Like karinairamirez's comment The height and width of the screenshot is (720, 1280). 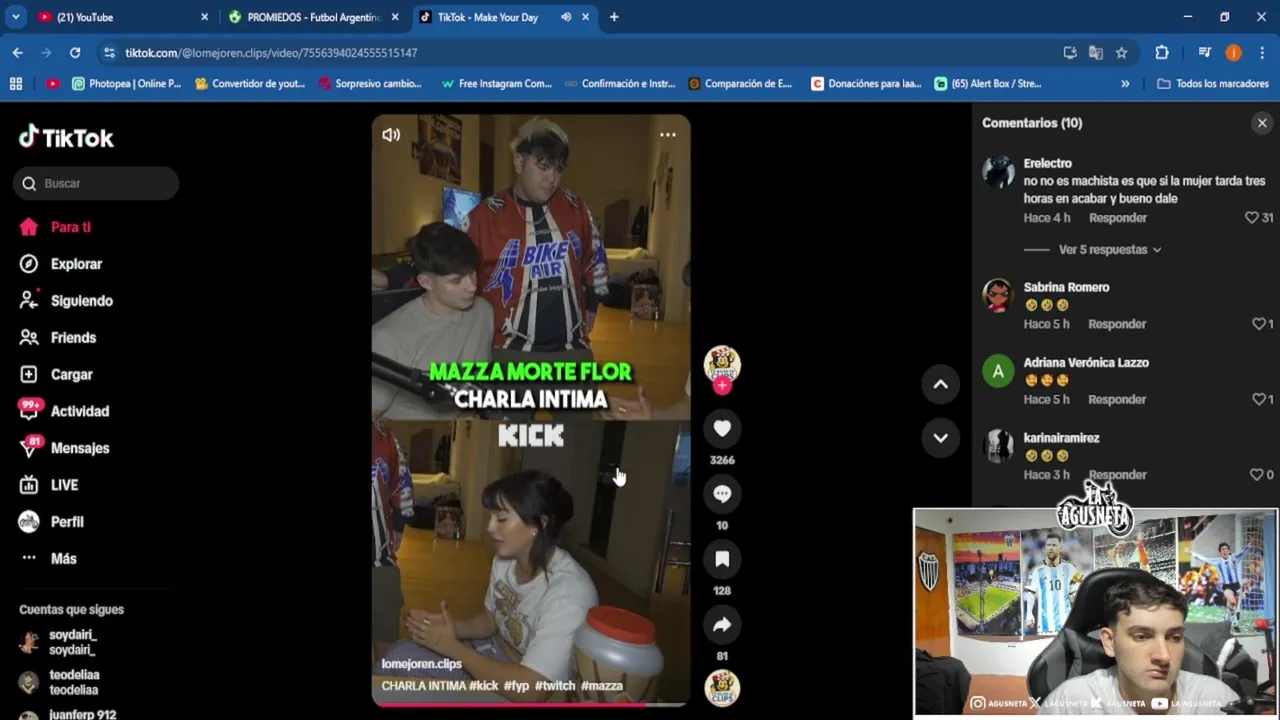(x=1256, y=475)
